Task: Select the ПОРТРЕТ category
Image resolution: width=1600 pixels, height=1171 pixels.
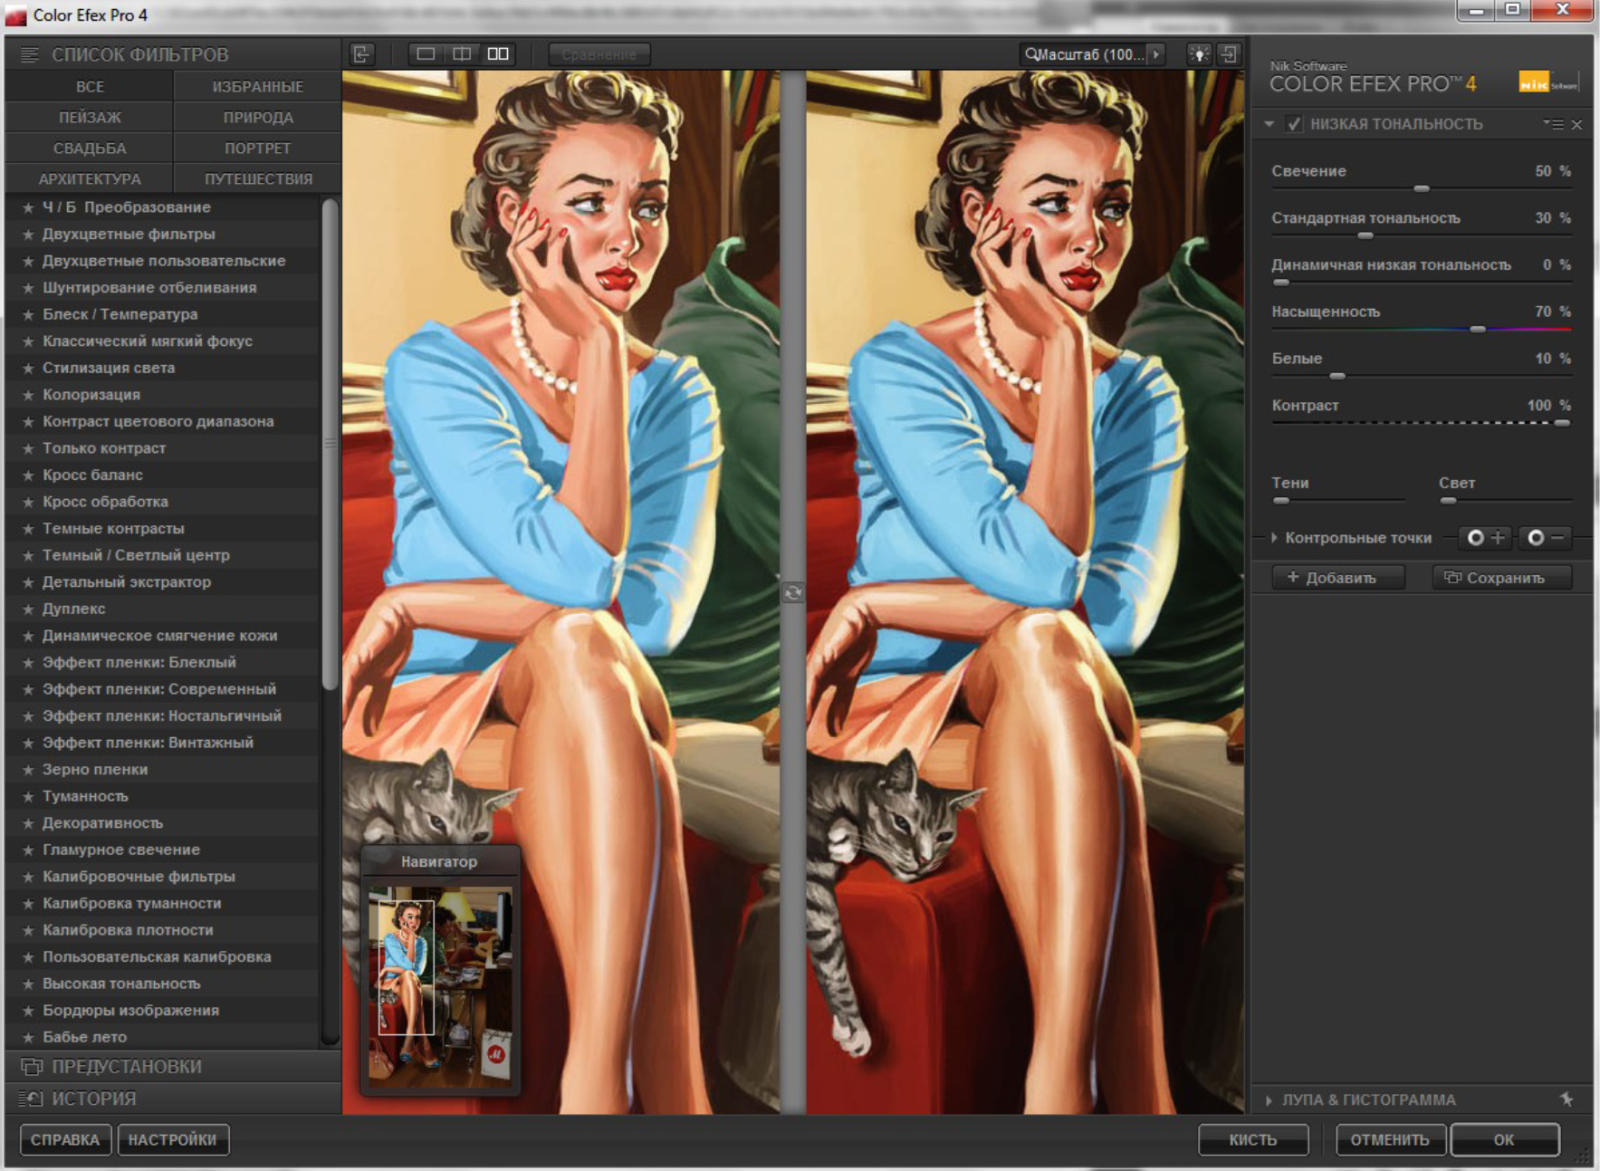Action: click(258, 149)
